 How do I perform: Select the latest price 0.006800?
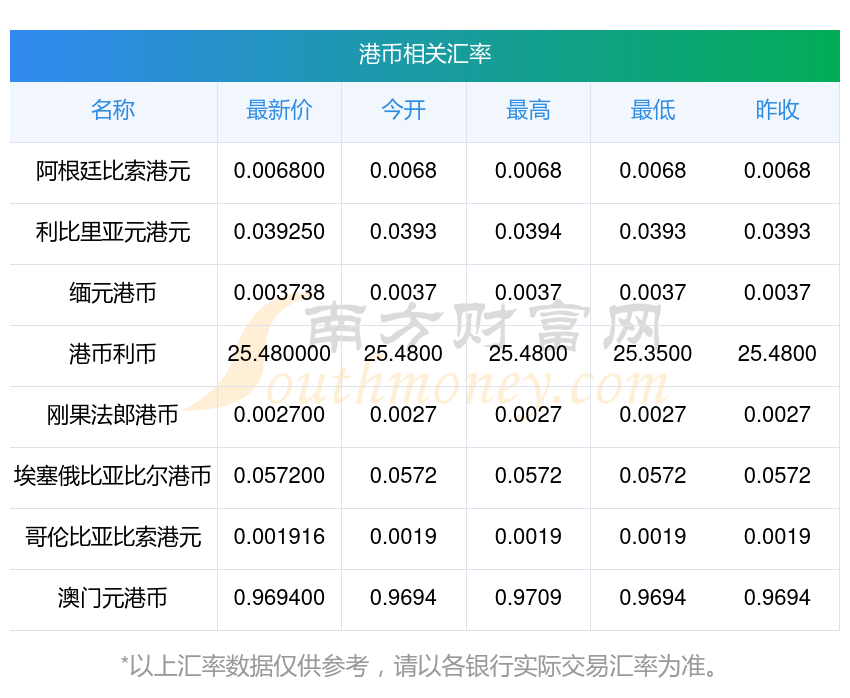click(279, 171)
